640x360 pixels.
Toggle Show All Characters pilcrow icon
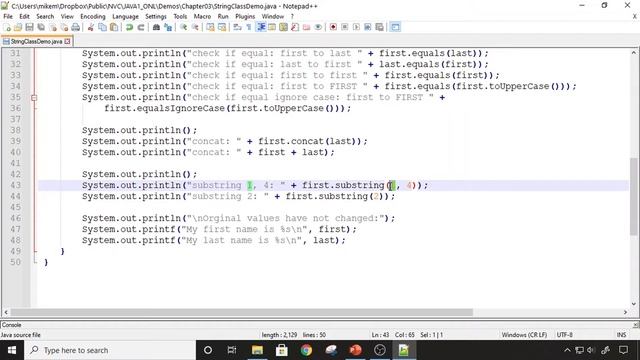249,27
